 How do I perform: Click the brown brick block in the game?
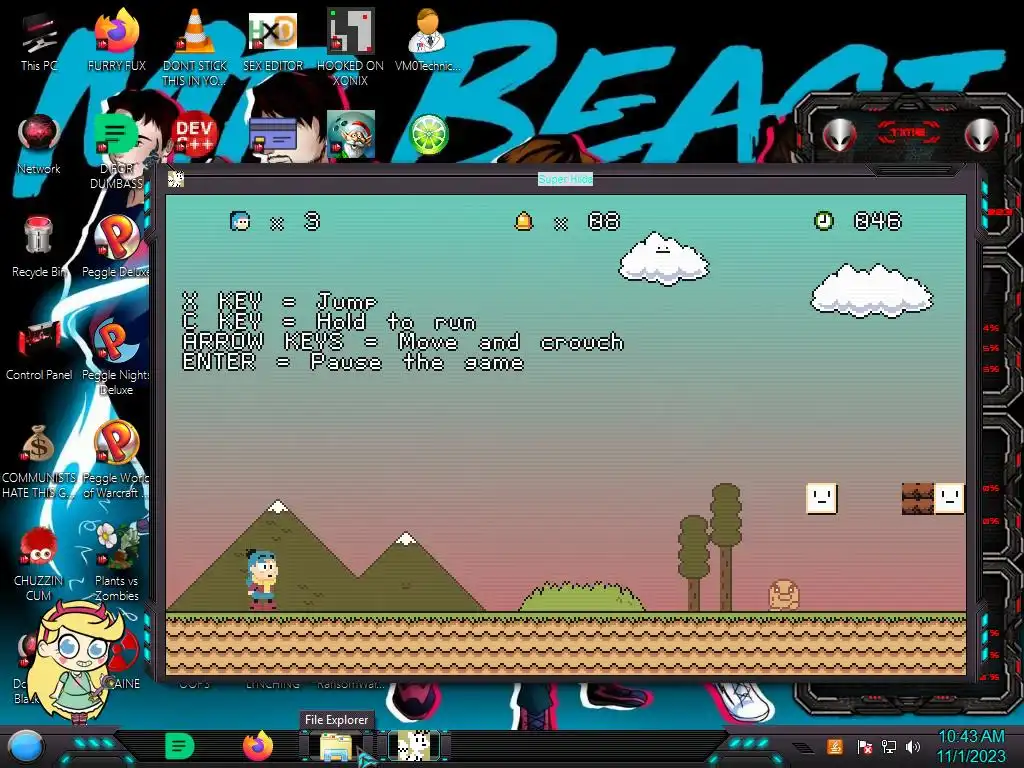[918, 499]
